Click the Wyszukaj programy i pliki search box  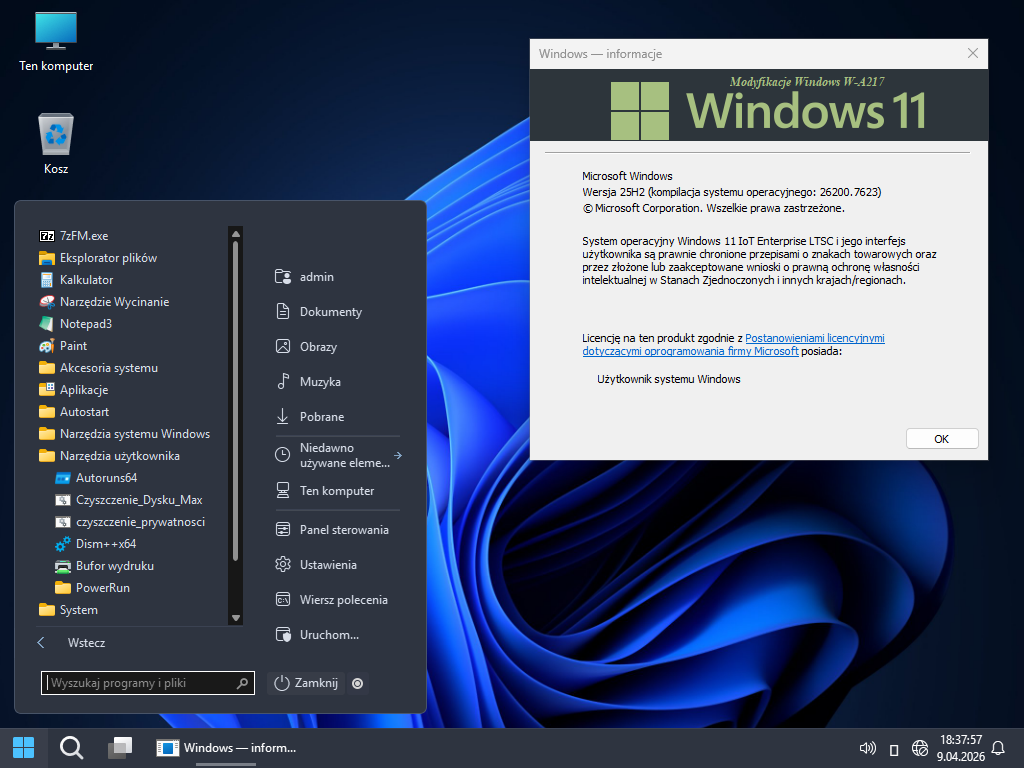coord(140,683)
